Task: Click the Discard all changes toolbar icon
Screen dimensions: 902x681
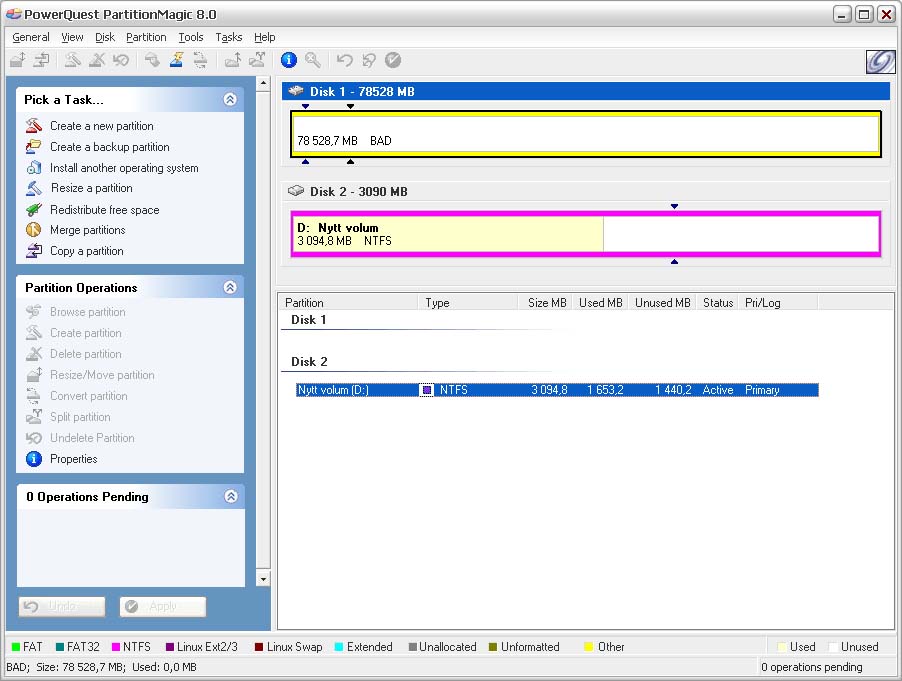Action: [x=369, y=59]
